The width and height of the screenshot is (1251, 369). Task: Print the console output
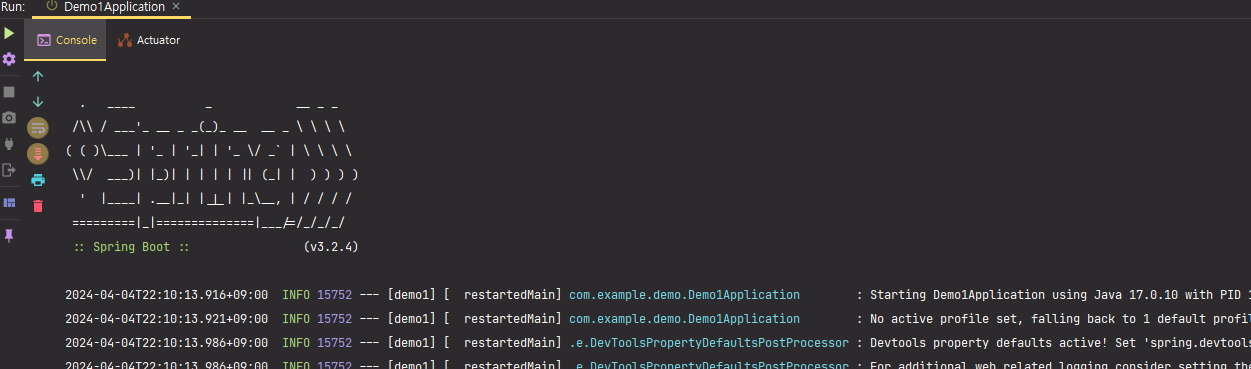point(38,180)
